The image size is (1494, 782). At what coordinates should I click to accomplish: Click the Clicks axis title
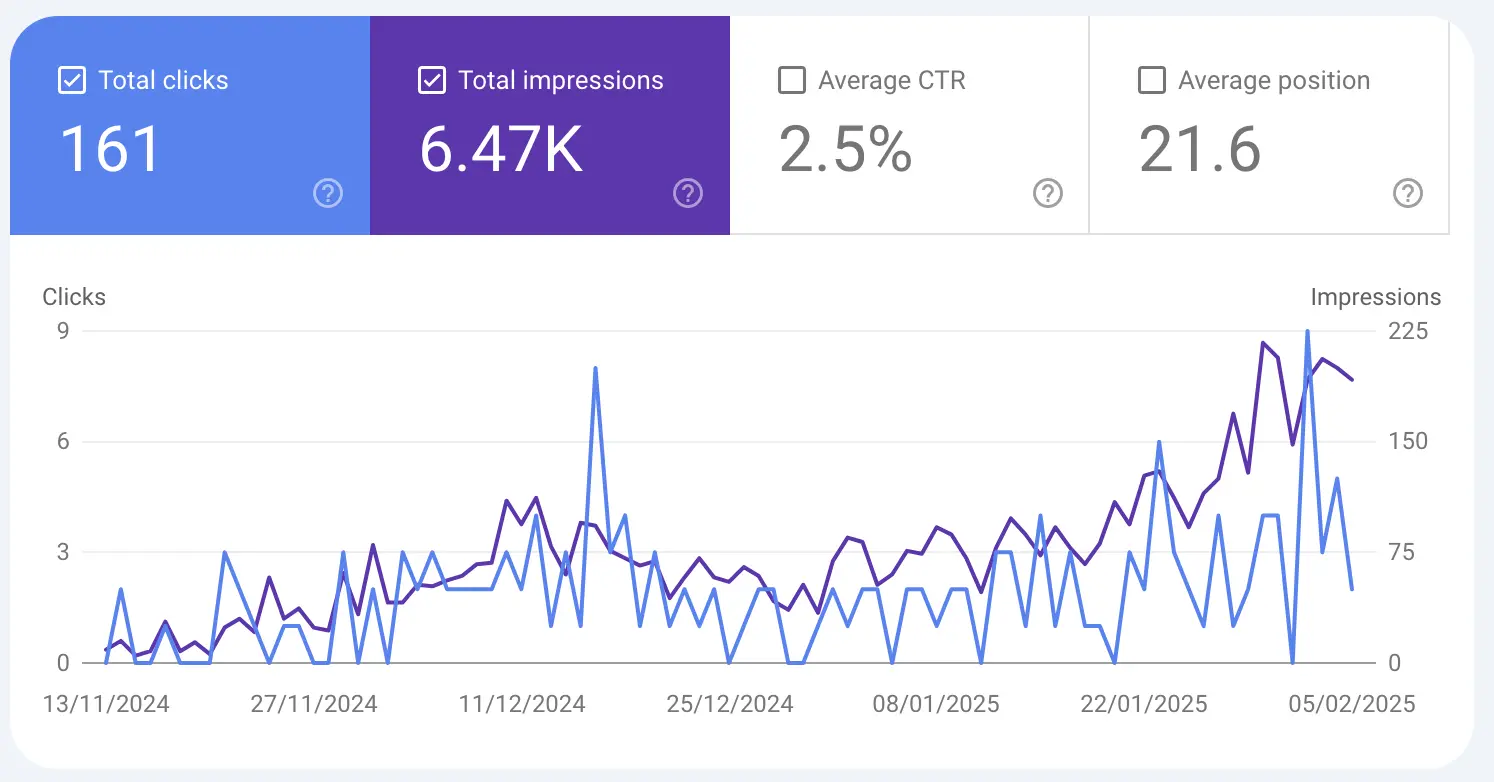point(74,297)
